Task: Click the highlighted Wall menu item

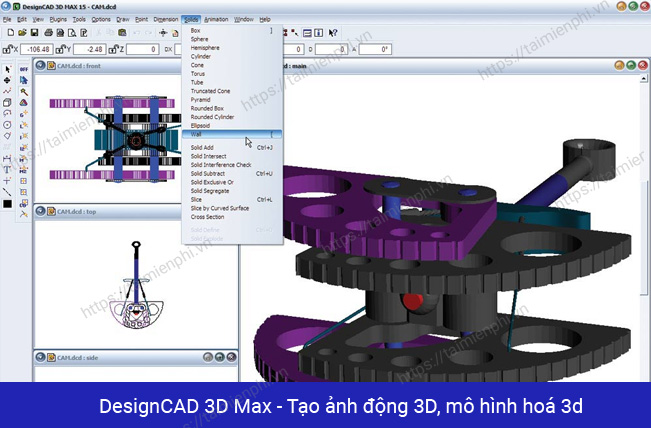Action: point(232,134)
